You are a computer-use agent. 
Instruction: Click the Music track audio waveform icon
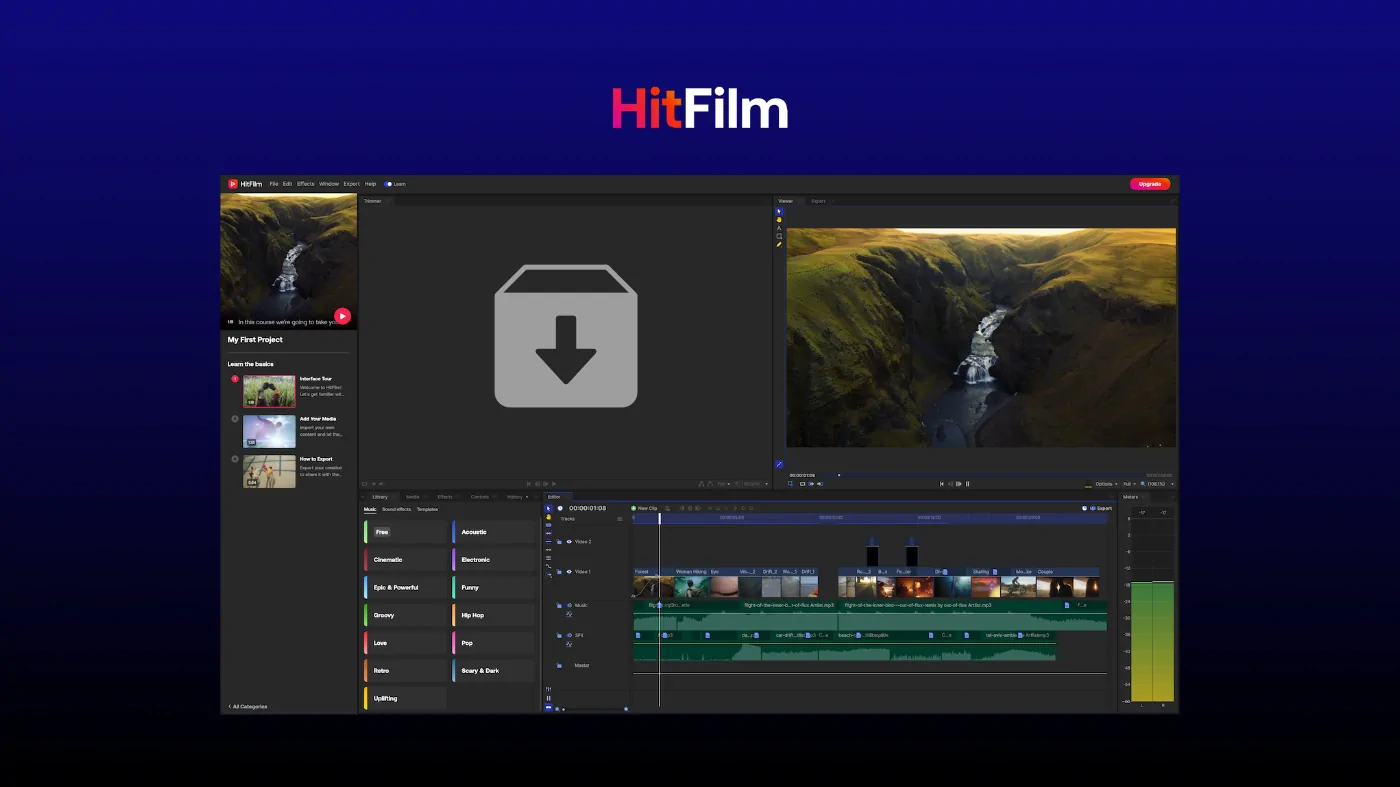(569, 614)
